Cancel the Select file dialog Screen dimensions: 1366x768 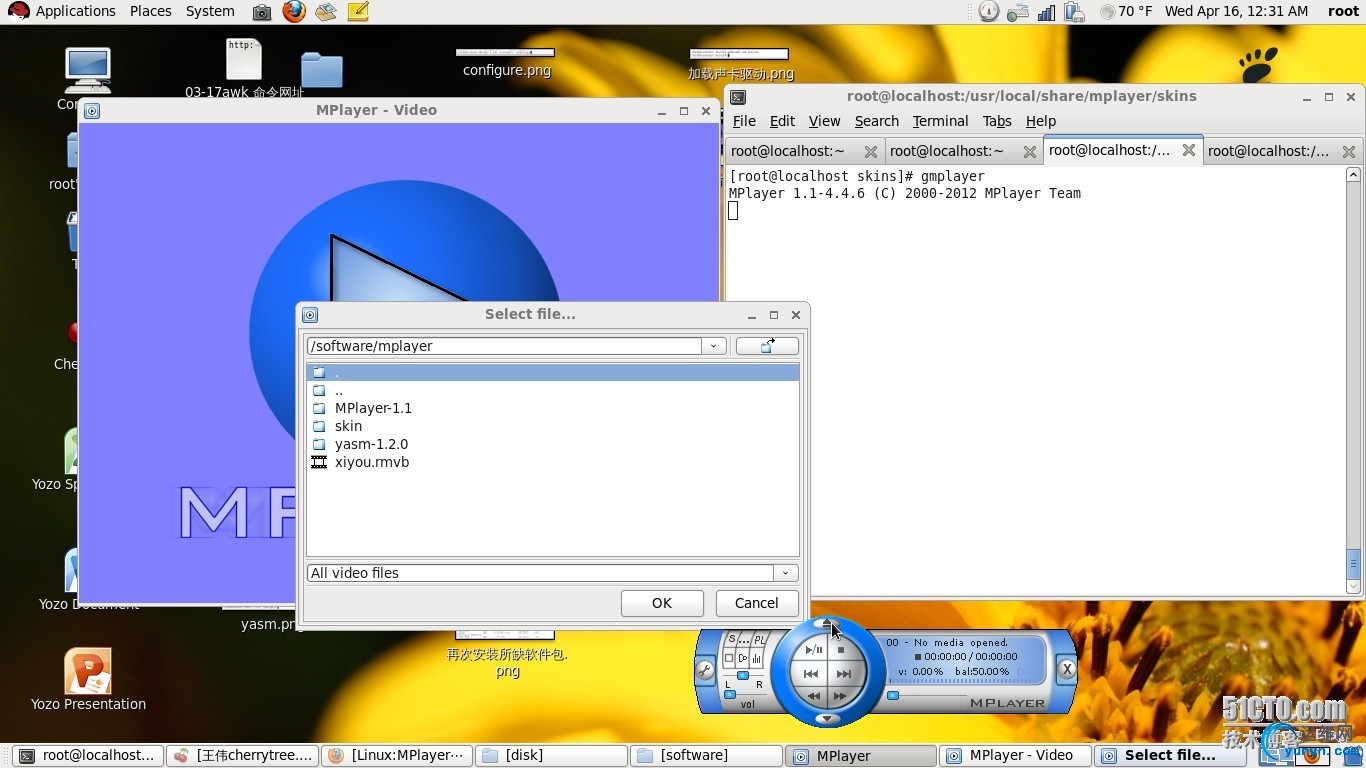(x=757, y=603)
